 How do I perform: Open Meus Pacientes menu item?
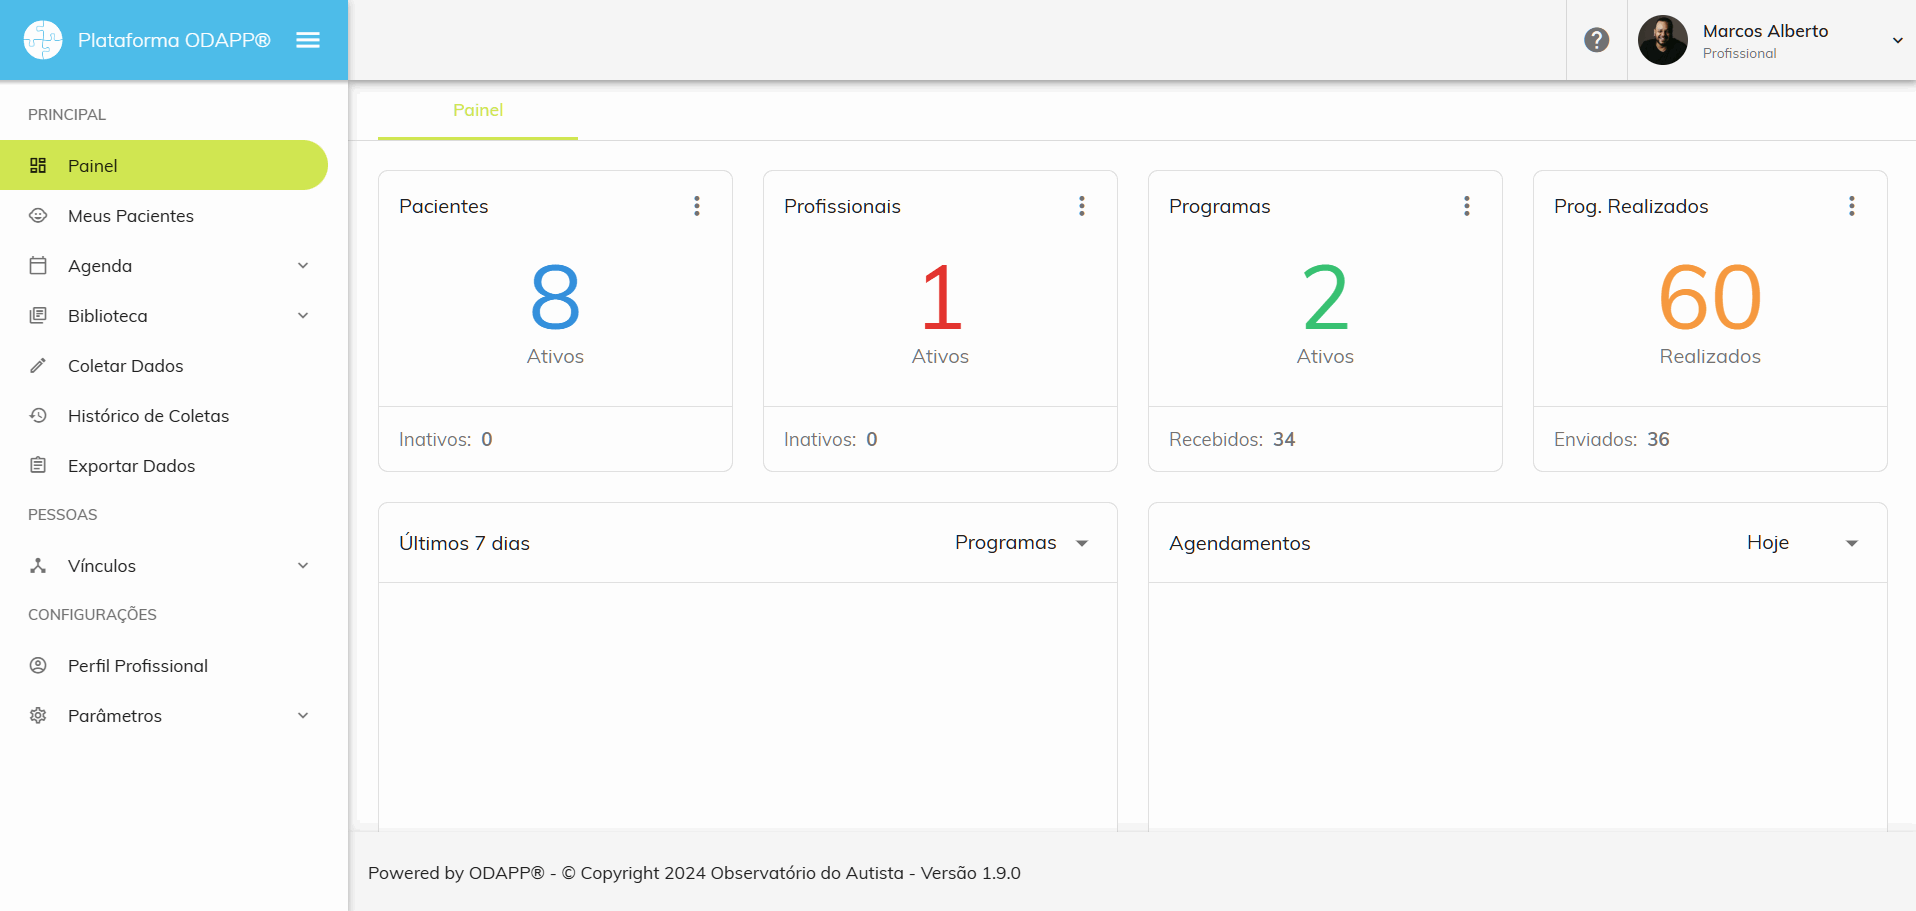(x=164, y=215)
